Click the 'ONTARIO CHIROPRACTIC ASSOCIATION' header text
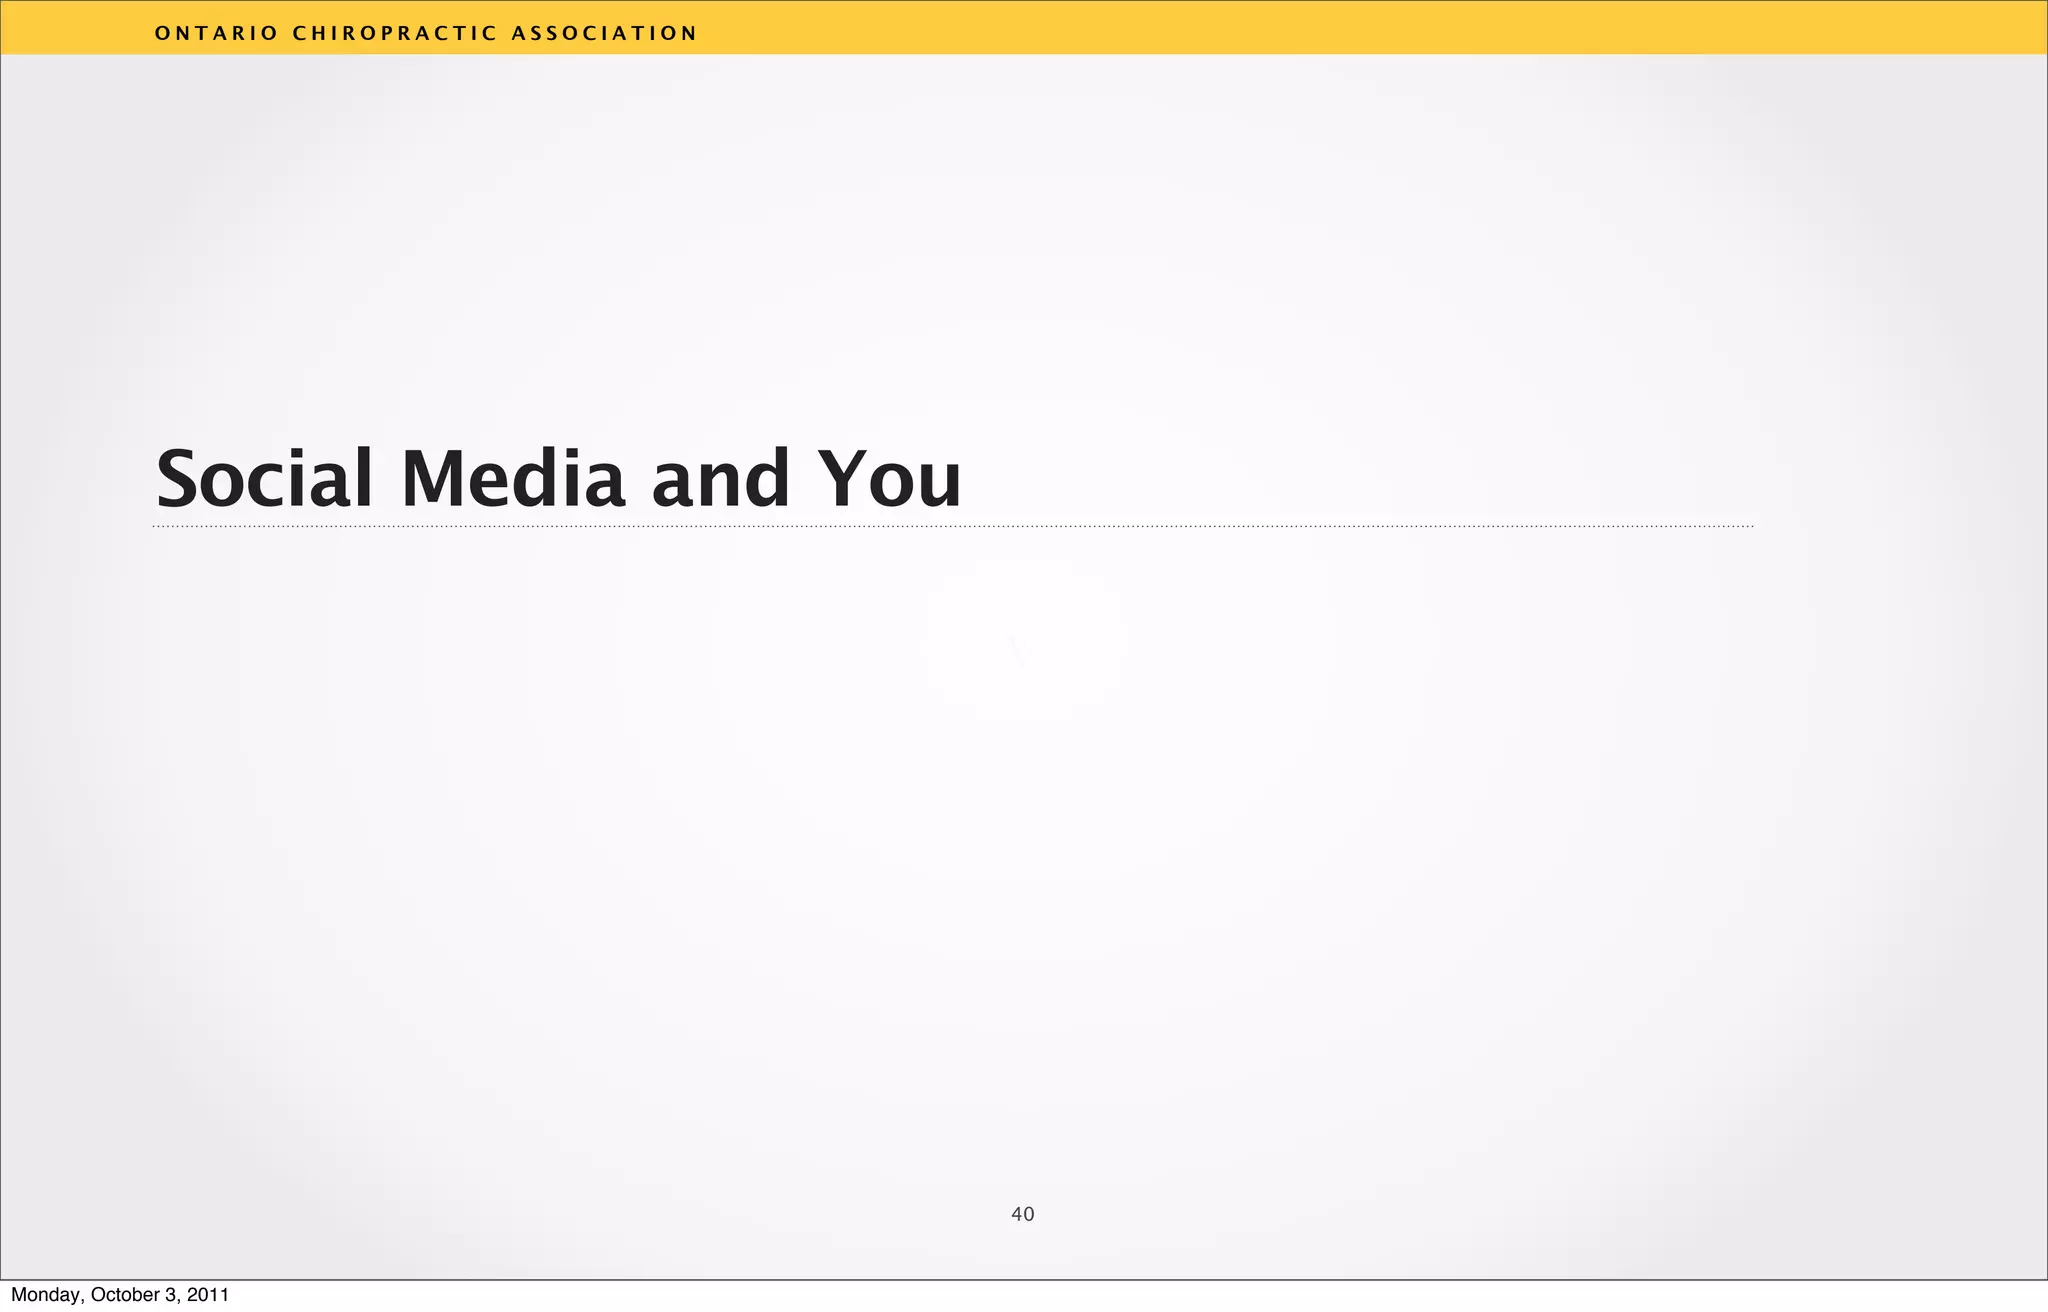This screenshot has width=2048, height=1312. coord(426,33)
